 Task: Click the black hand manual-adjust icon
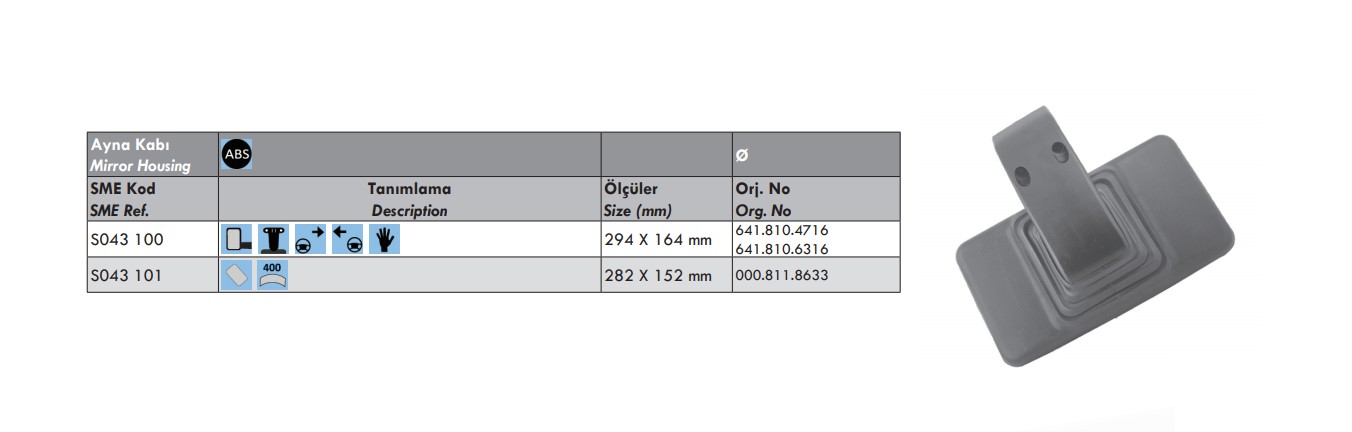[x=384, y=240]
